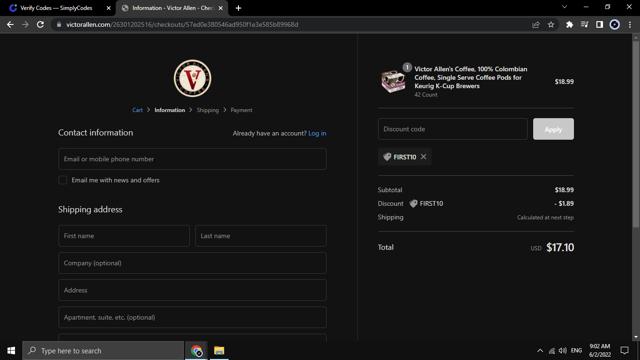Click the Discount code input field
The height and width of the screenshot is (360, 640).
453,129
